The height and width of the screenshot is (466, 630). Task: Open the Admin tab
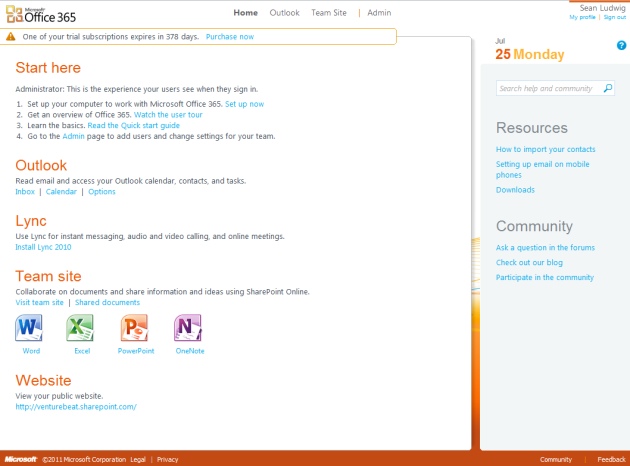(x=379, y=13)
